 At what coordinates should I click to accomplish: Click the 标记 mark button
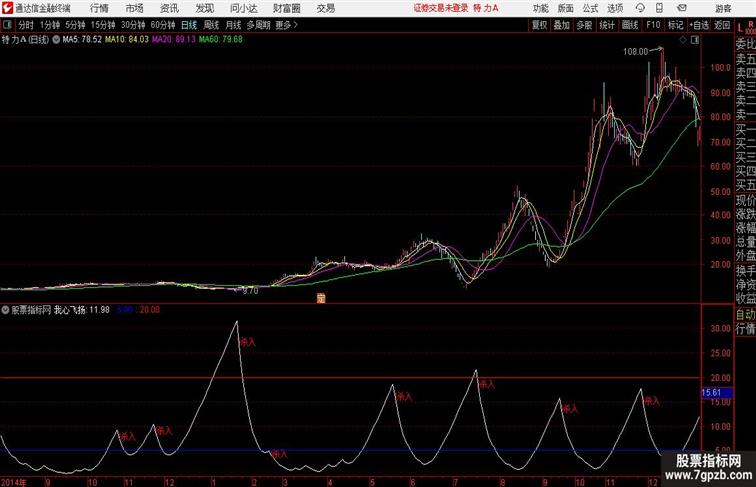click(x=675, y=25)
